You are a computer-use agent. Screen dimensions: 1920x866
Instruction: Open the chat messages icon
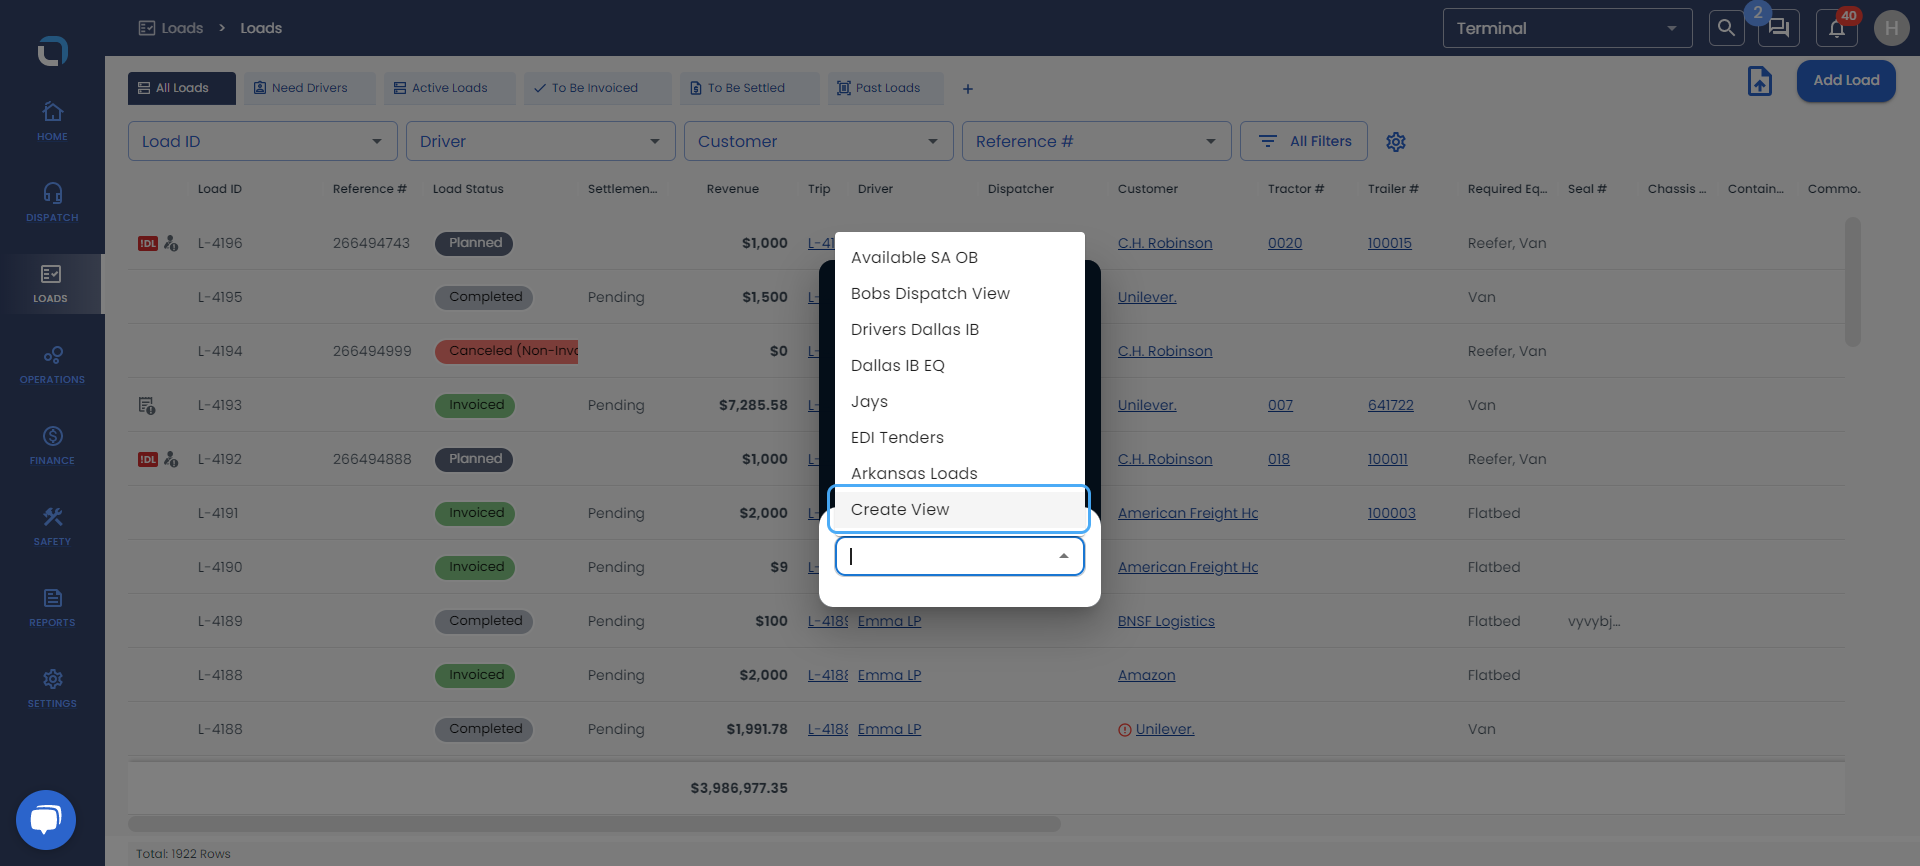[1779, 28]
